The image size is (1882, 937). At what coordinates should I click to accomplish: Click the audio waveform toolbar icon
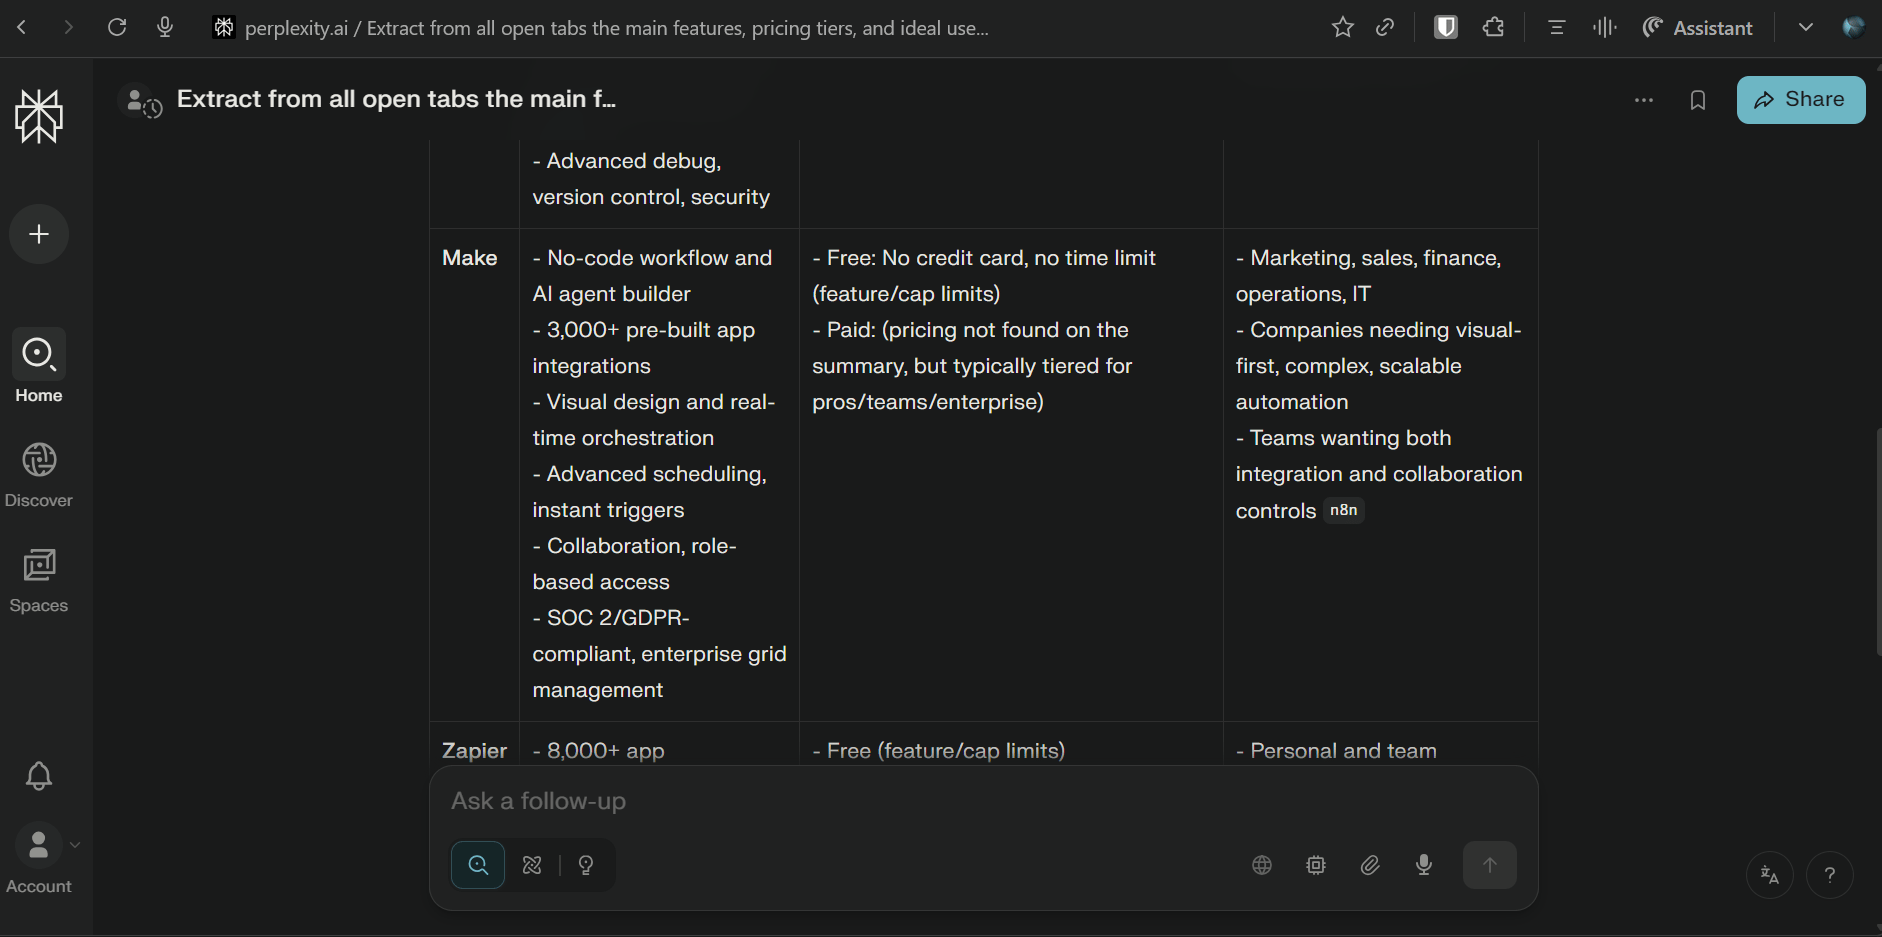[x=1605, y=28]
